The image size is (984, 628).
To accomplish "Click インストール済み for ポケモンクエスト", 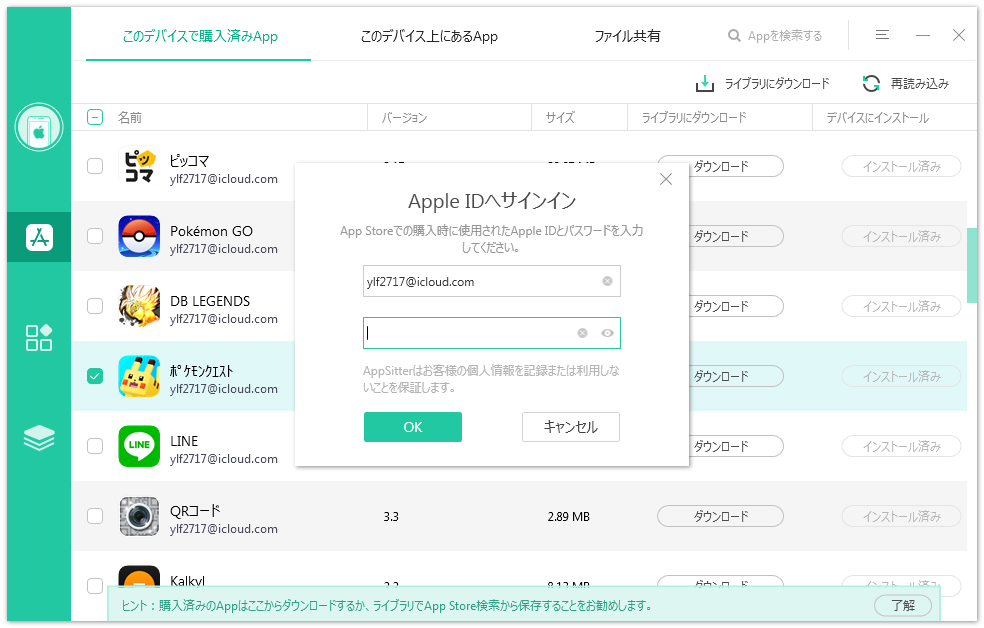I will pos(901,376).
